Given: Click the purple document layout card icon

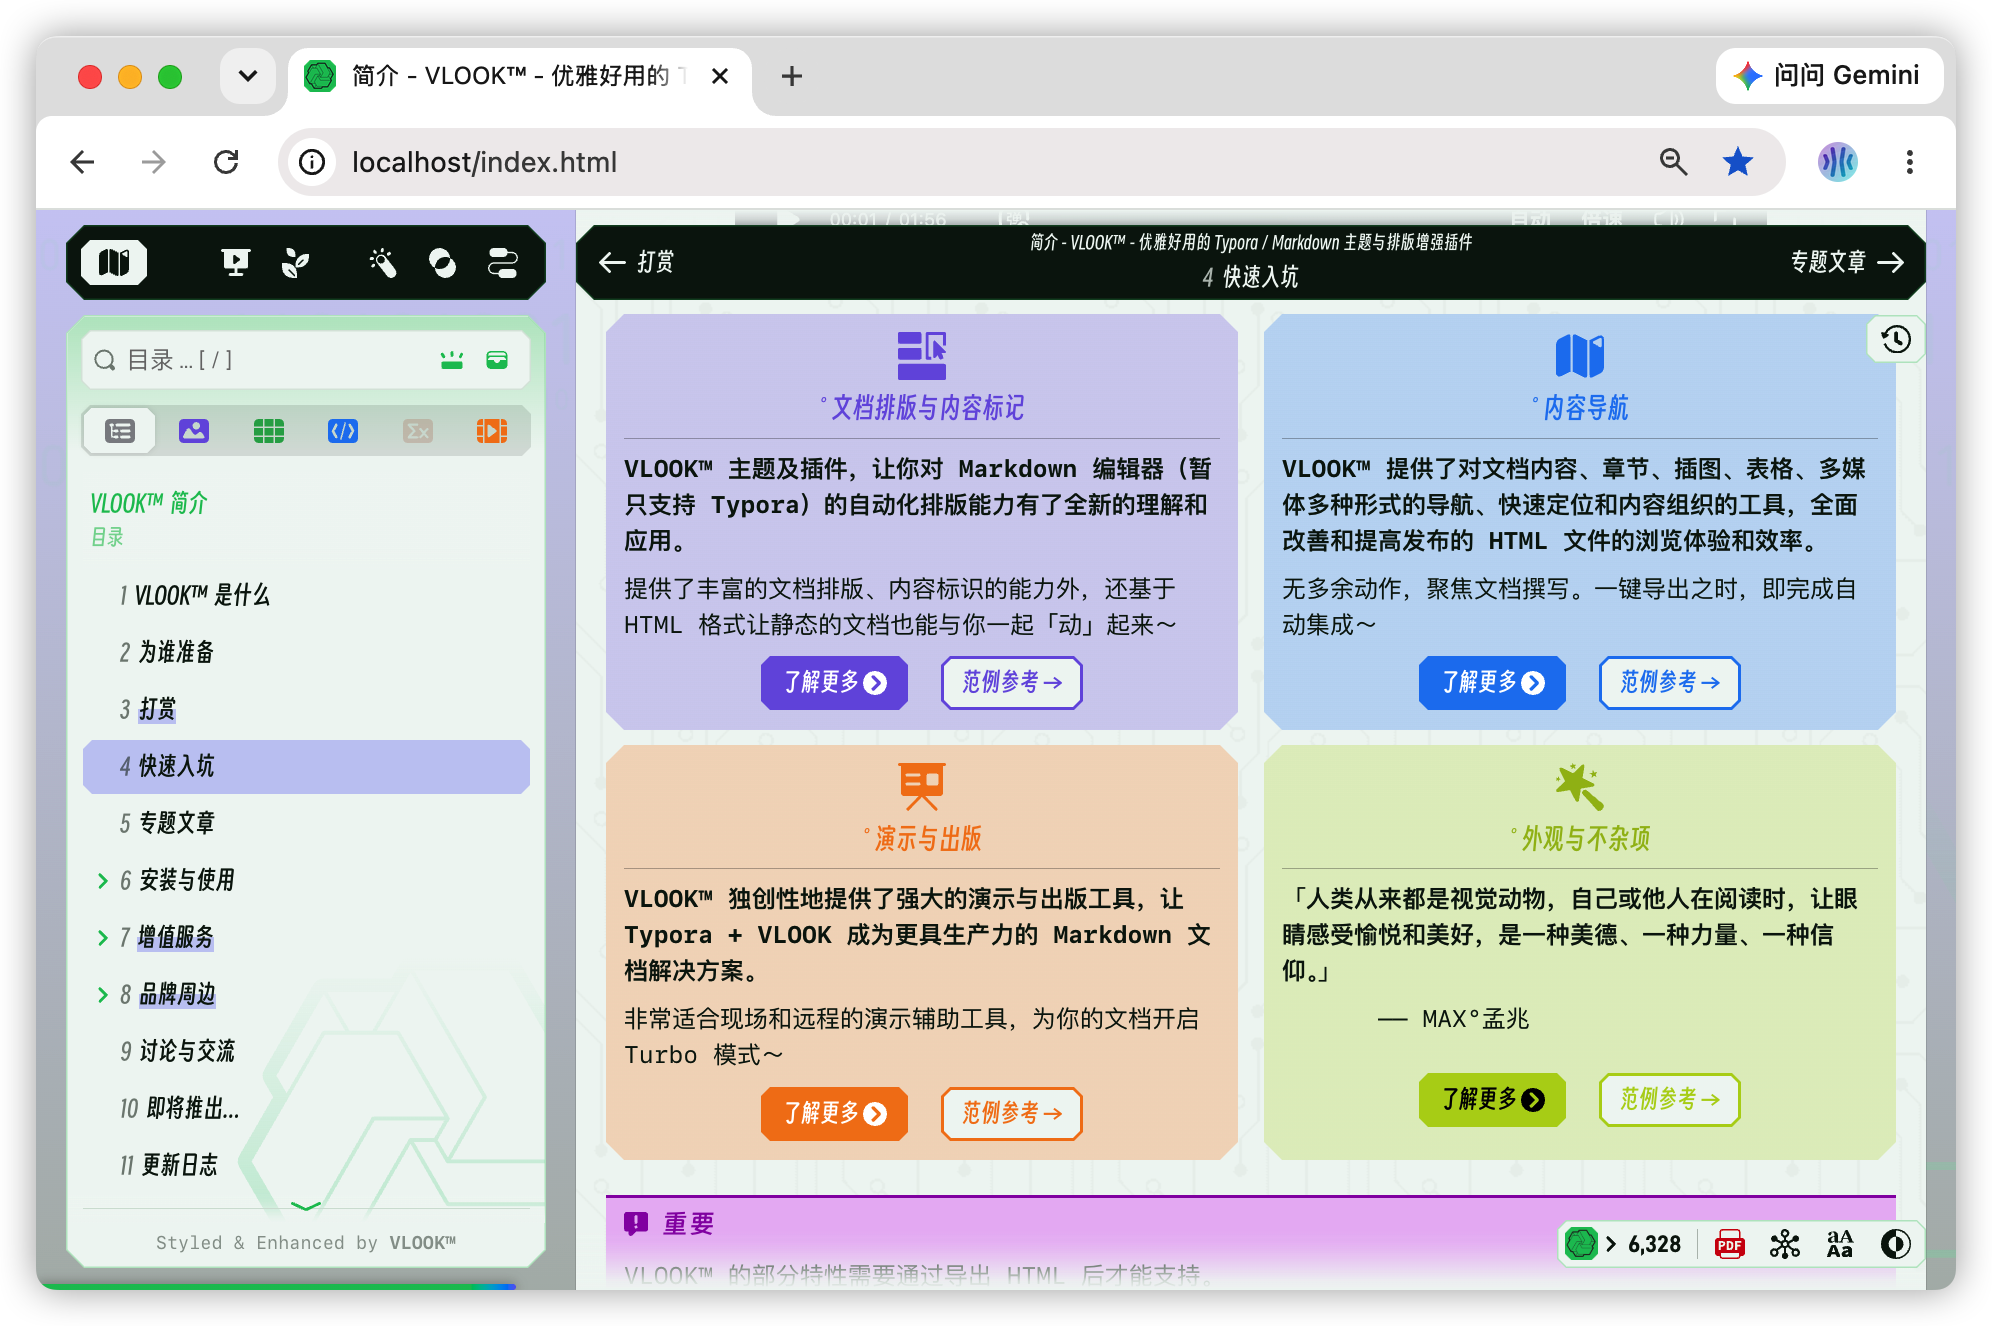Looking at the screenshot, I should point(922,356).
